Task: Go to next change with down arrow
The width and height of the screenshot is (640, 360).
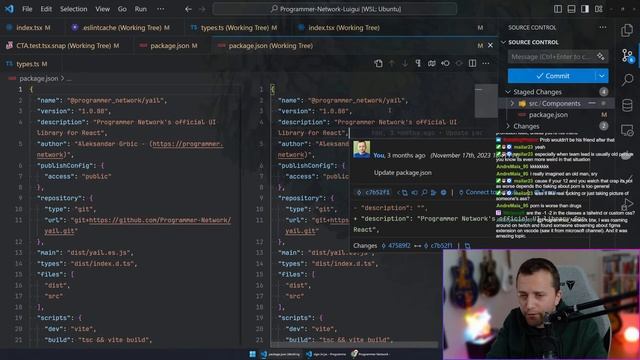Action: tap(405, 63)
